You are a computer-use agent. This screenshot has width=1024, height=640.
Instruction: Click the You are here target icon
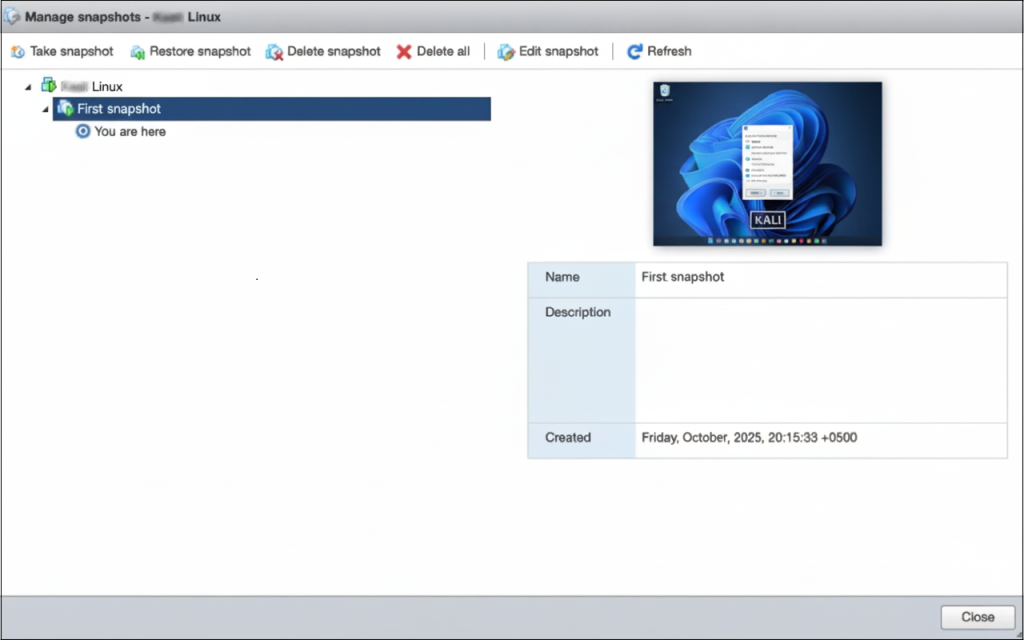82,131
